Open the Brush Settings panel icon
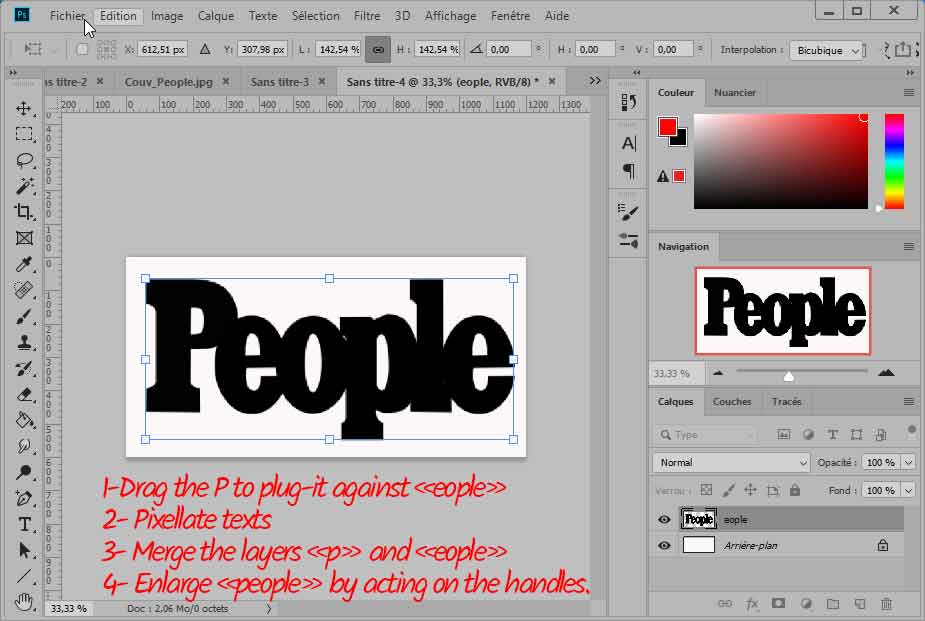 pyautogui.click(x=629, y=212)
